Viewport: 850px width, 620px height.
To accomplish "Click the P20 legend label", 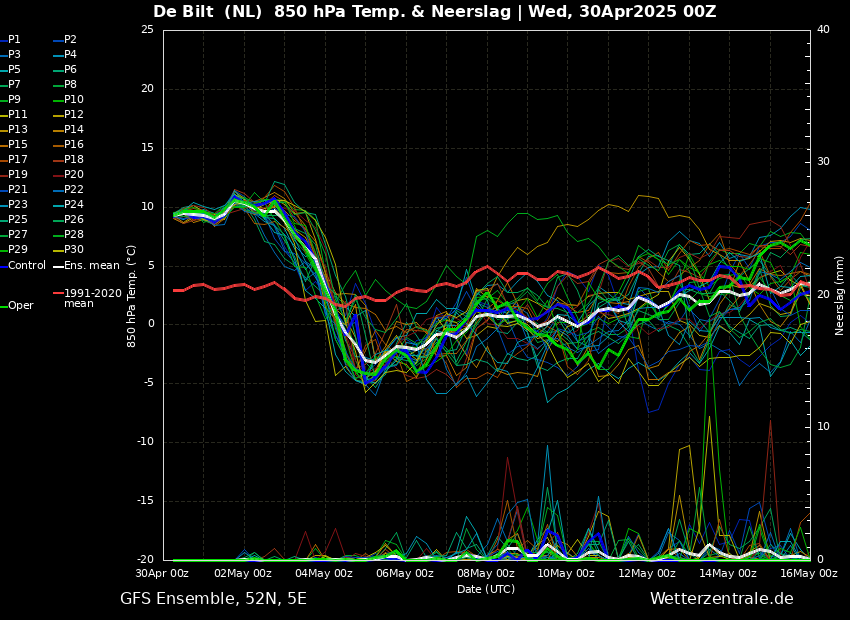I will click(73, 175).
